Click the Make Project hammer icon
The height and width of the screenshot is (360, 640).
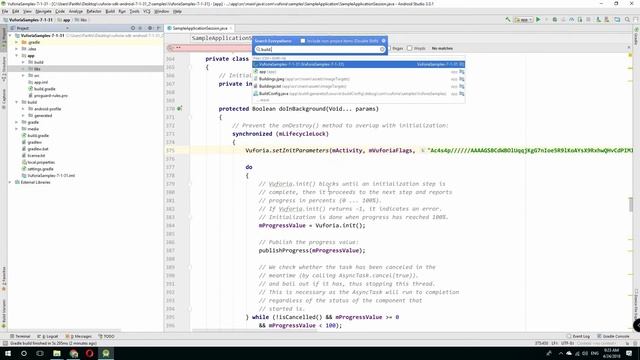click(x=508, y=20)
